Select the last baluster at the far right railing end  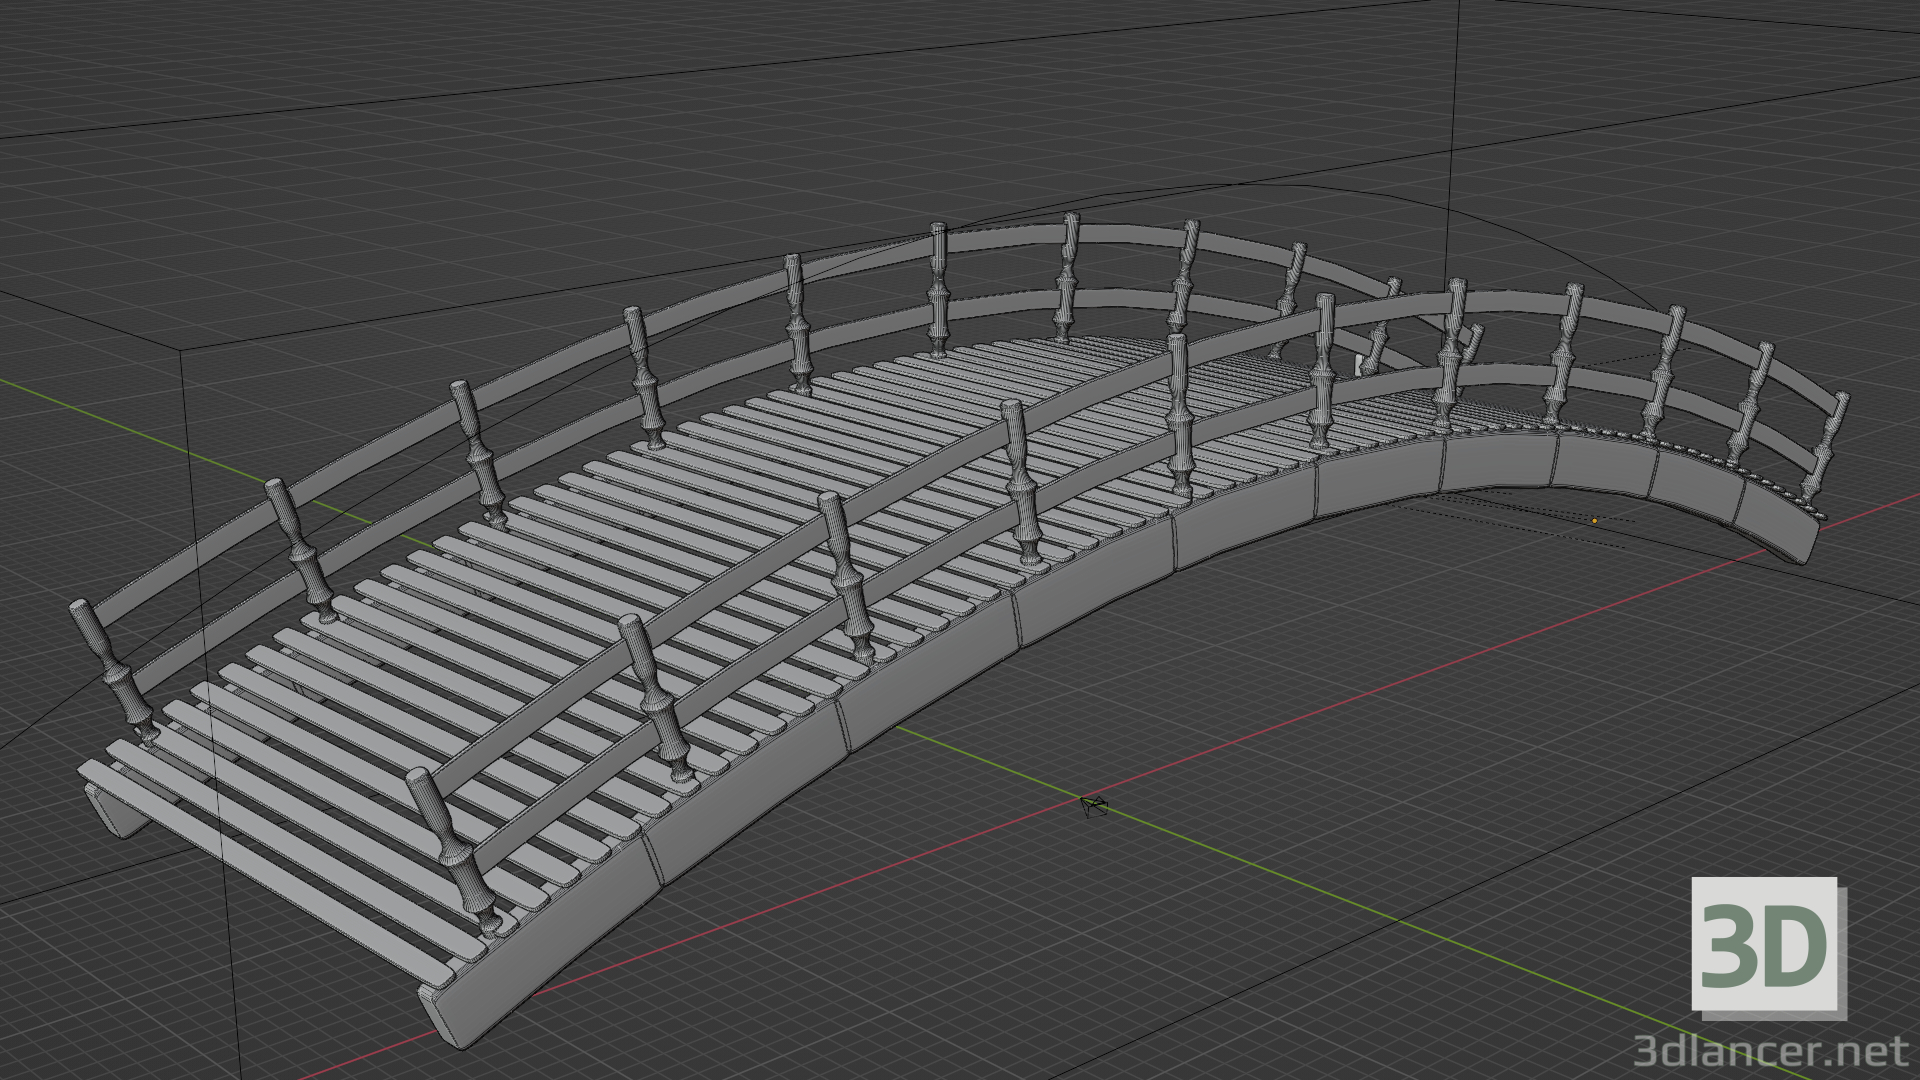tap(1840, 440)
